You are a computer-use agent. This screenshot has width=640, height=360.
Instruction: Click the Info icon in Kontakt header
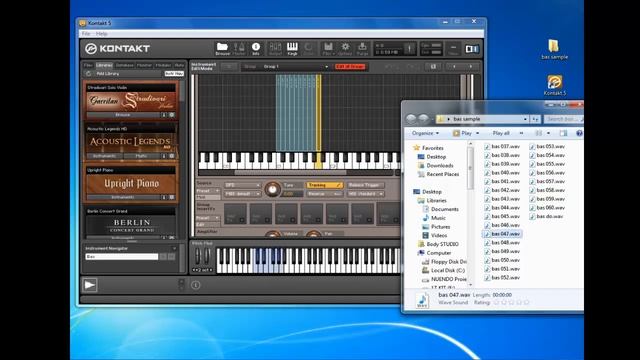[256, 49]
